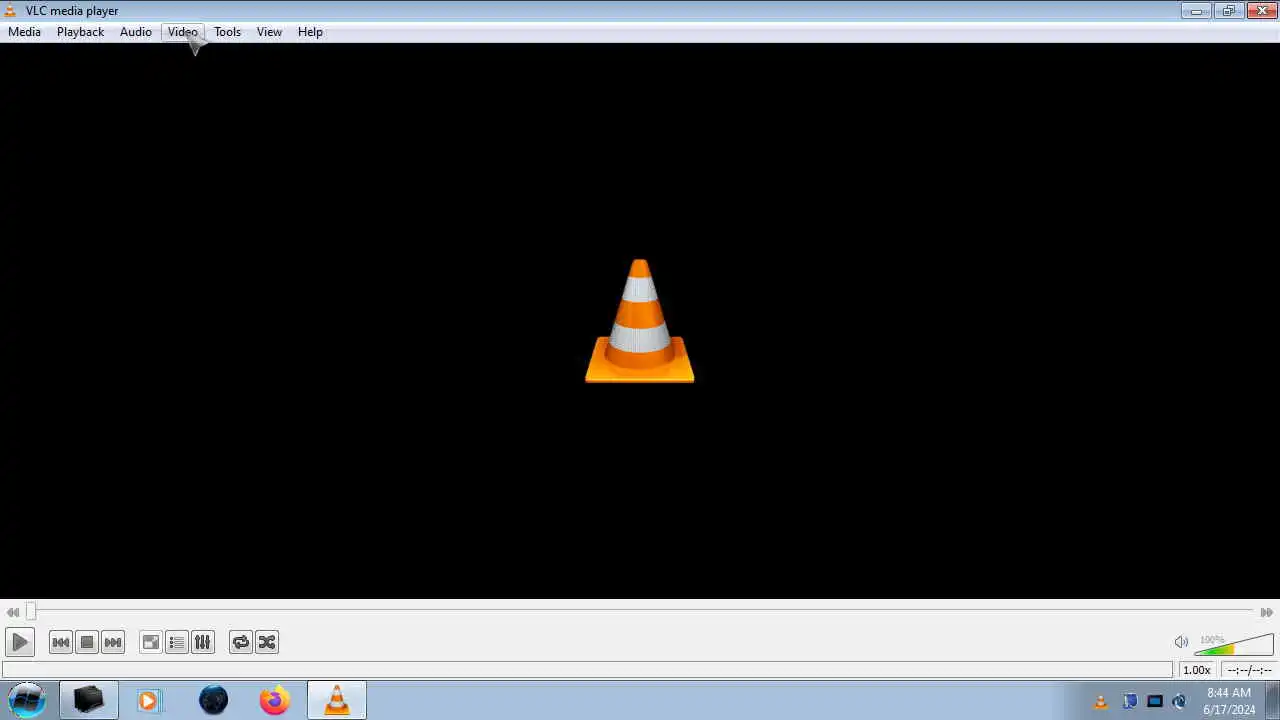This screenshot has width=1280, height=720.
Task: Toggle elapsed/remaining time display
Action: point(1249,670)
